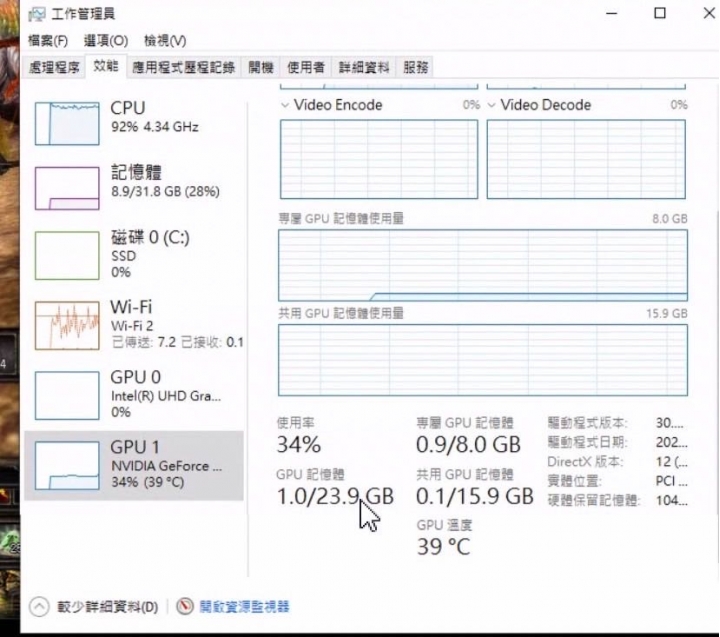Click the 驅動程式日期 driver date label

pos(588,442)
